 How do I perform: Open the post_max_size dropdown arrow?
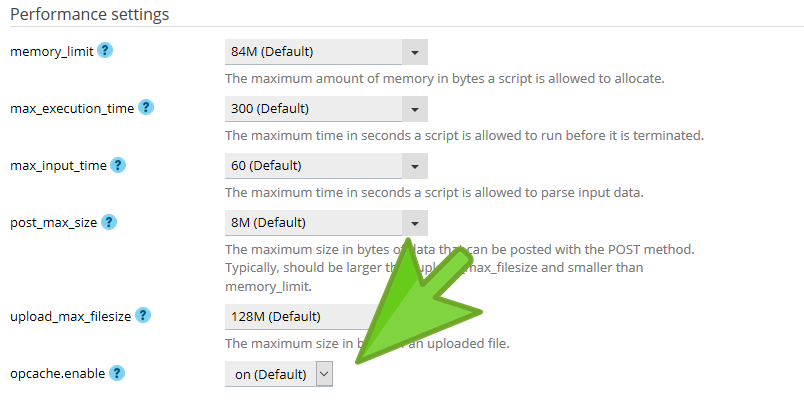coord(414,222)
